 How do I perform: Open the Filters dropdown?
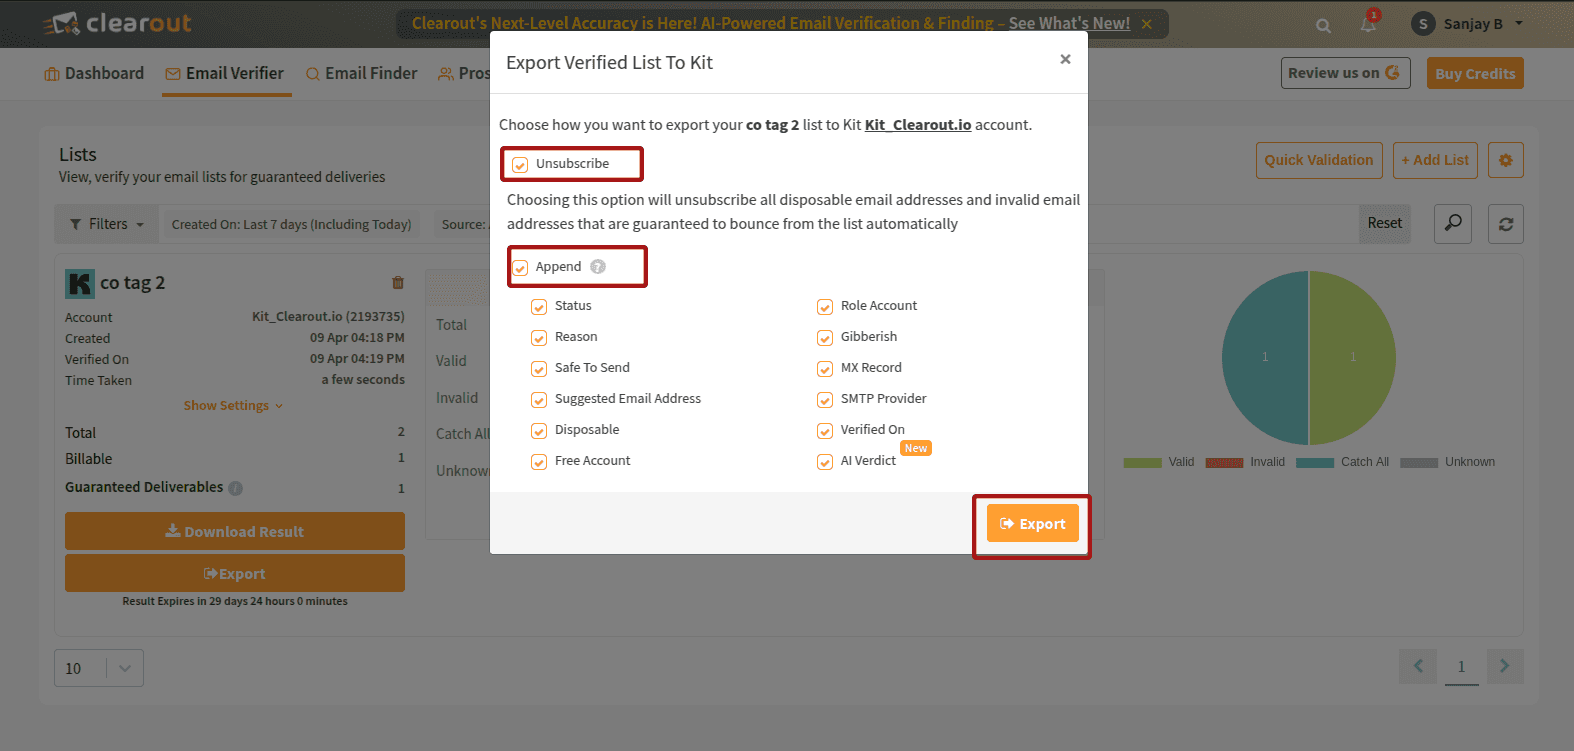click(106, 224)
